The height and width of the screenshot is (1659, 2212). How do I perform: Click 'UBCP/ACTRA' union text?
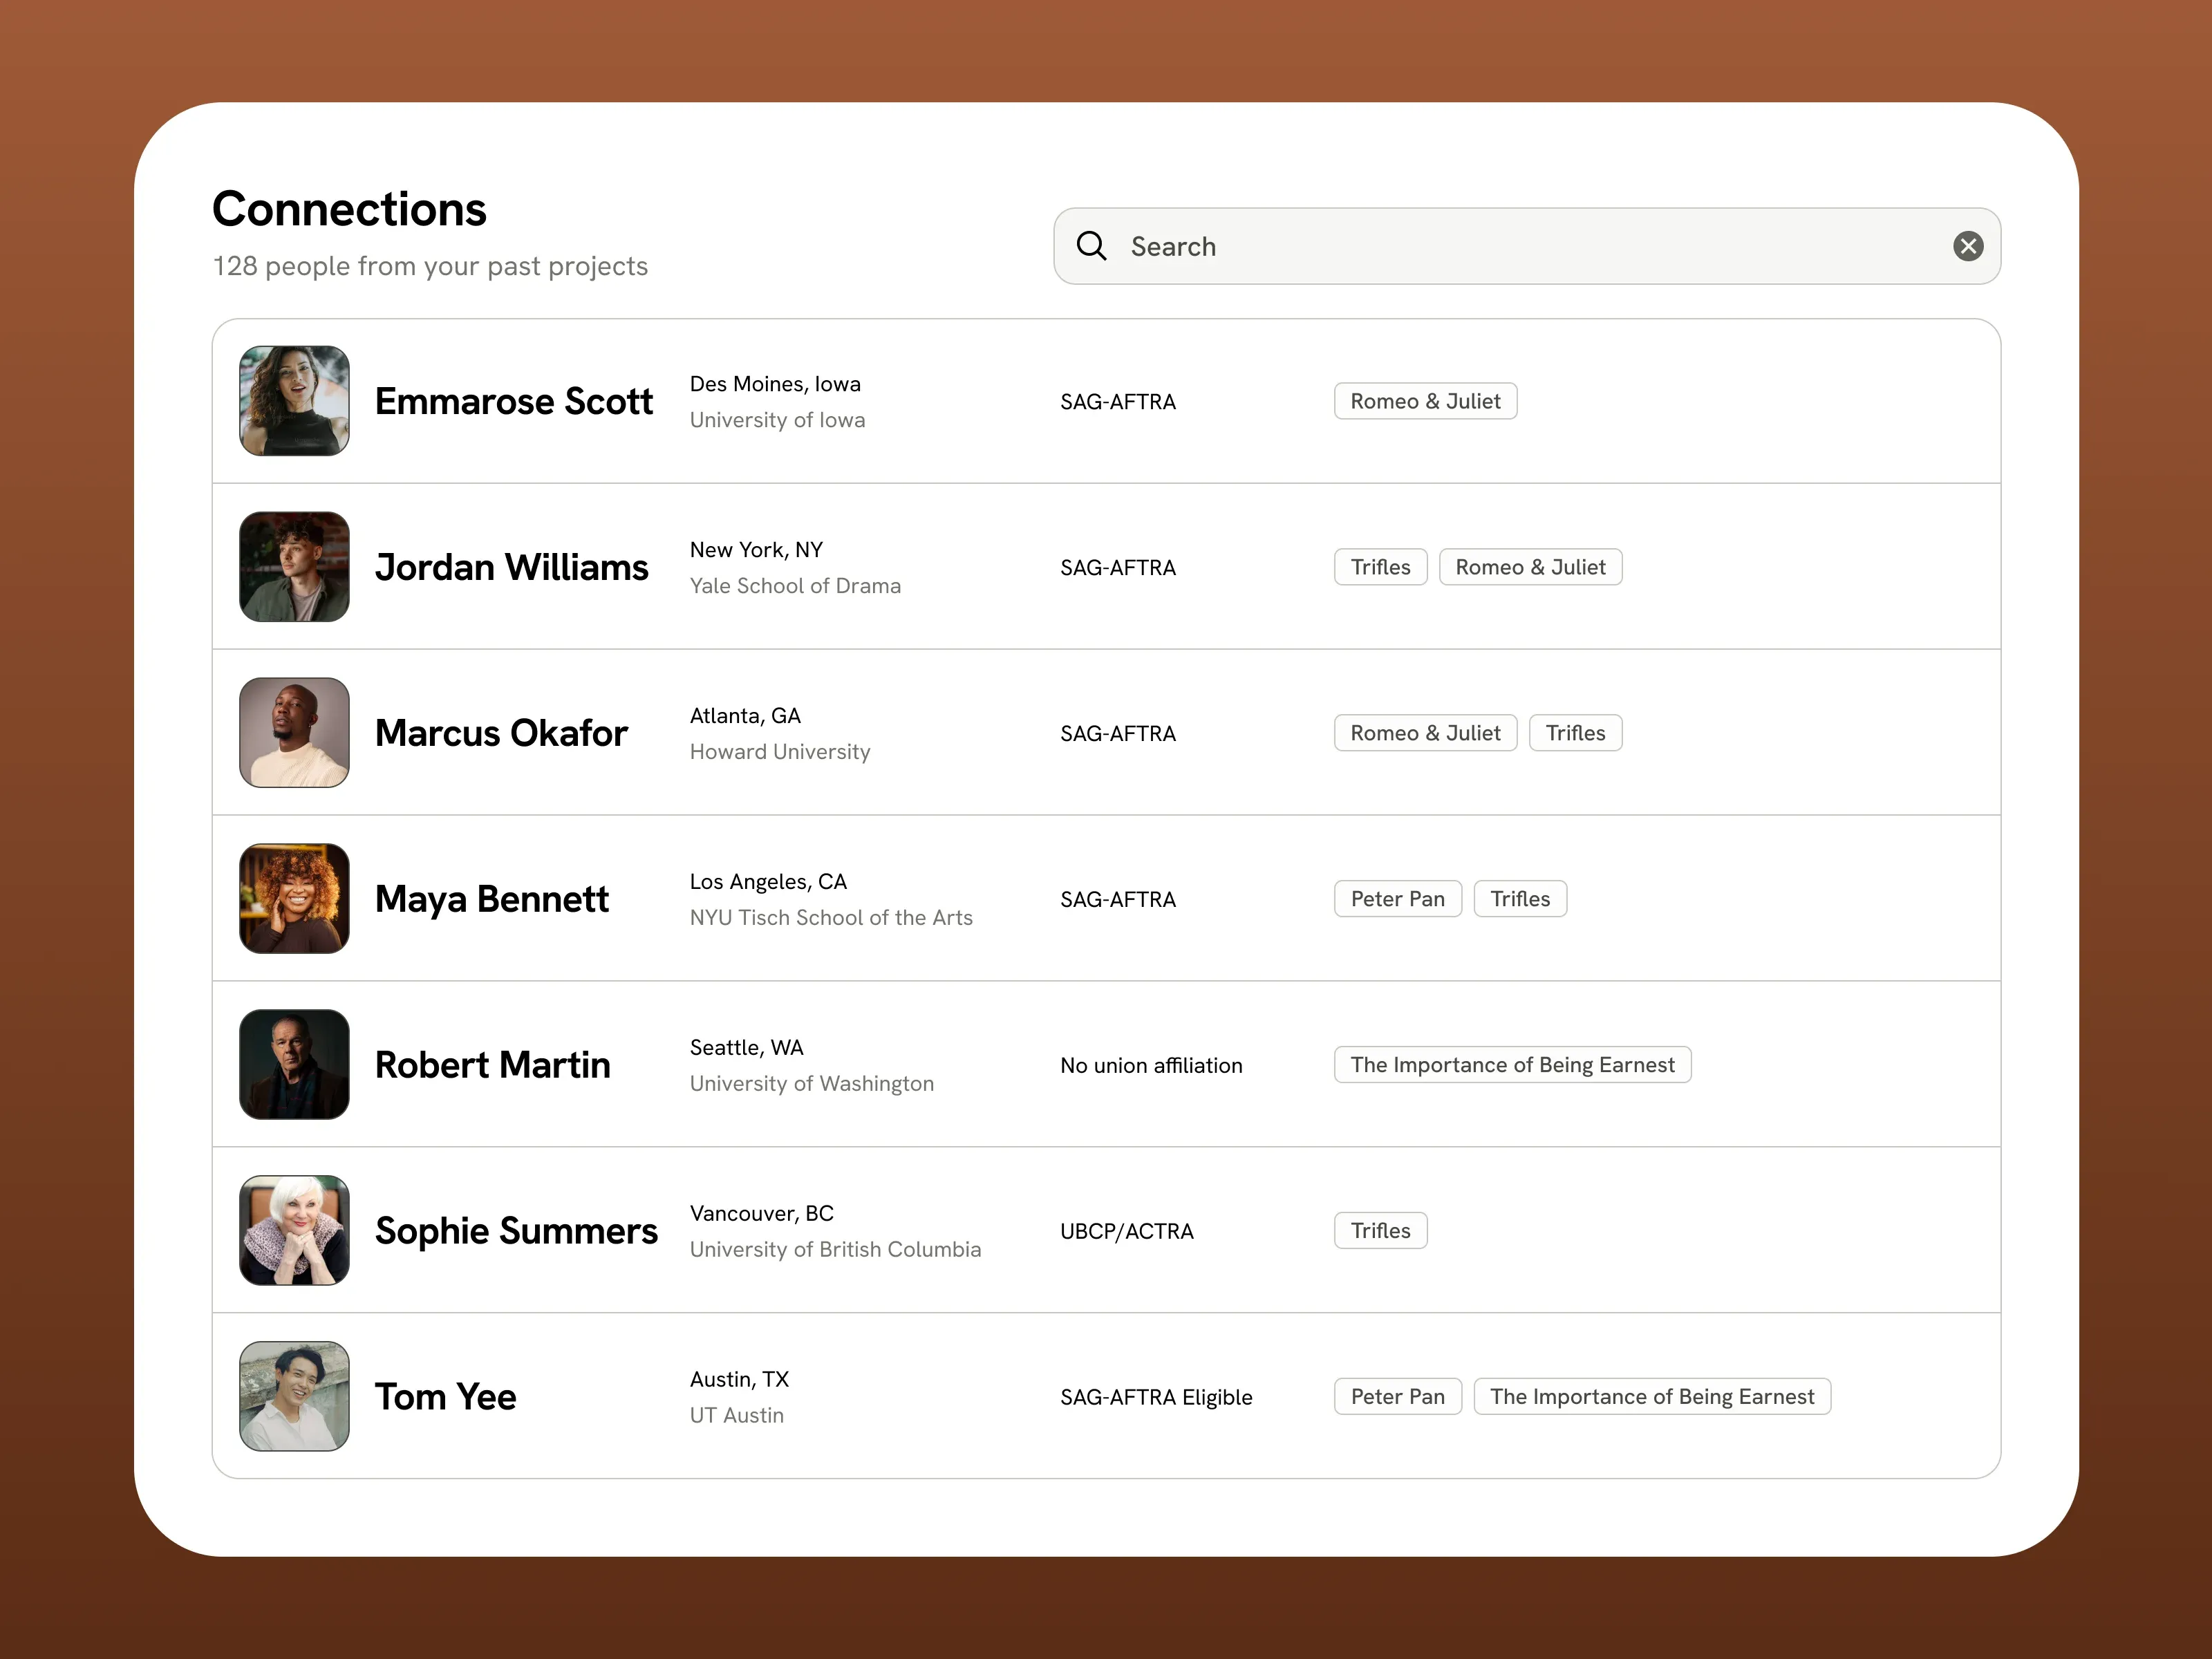(1127, 1232)
